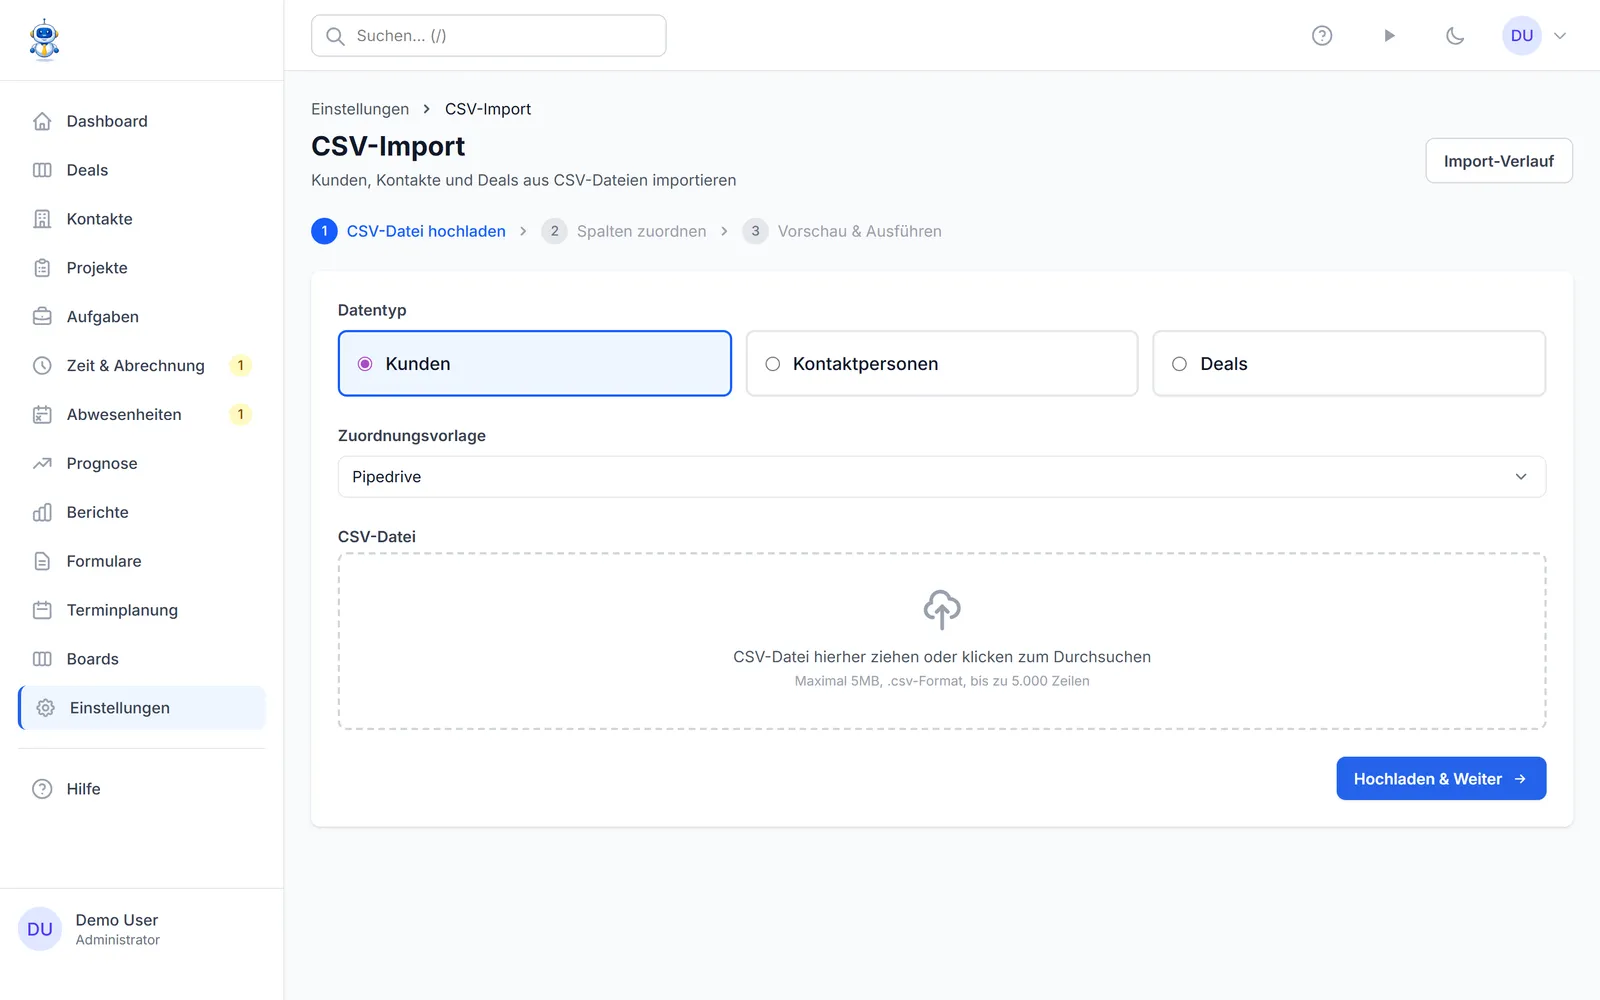1600x1000 pixels.
Task: Open Prognose in the sidebar
Action: (x=142, y=464)
